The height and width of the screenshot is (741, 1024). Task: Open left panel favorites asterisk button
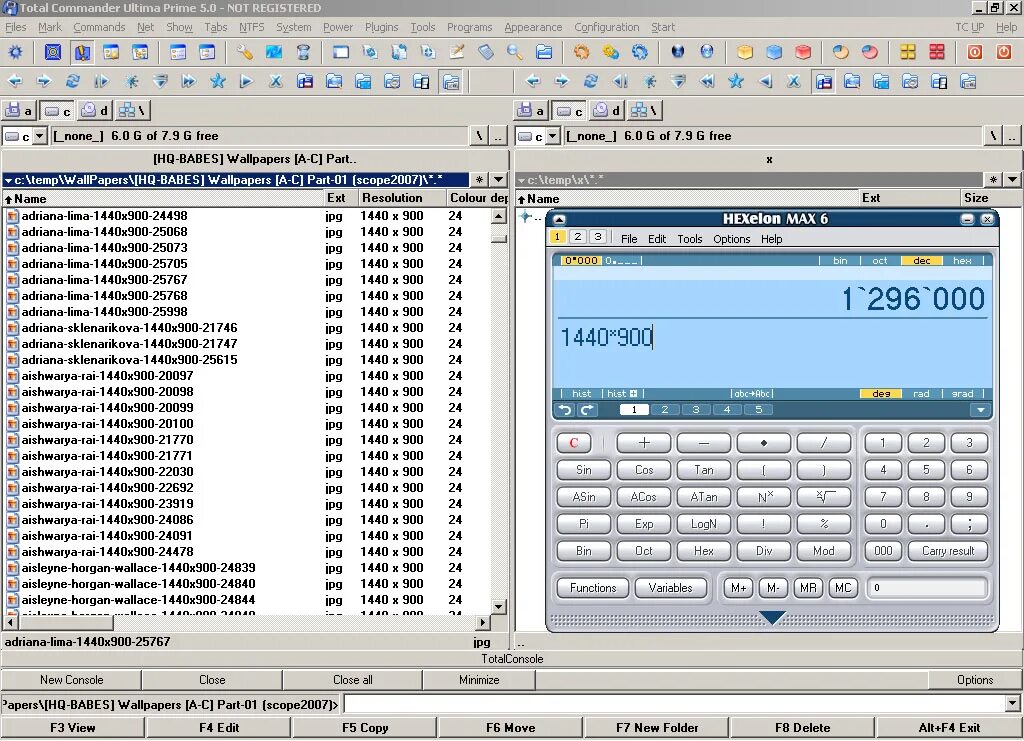click(x=479, y=180)
